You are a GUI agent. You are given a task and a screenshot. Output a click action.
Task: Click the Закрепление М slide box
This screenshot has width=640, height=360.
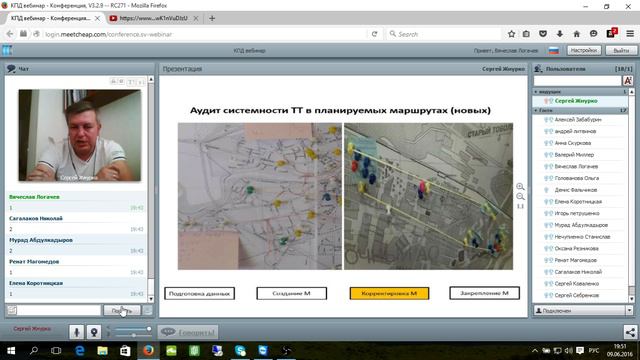484,293
